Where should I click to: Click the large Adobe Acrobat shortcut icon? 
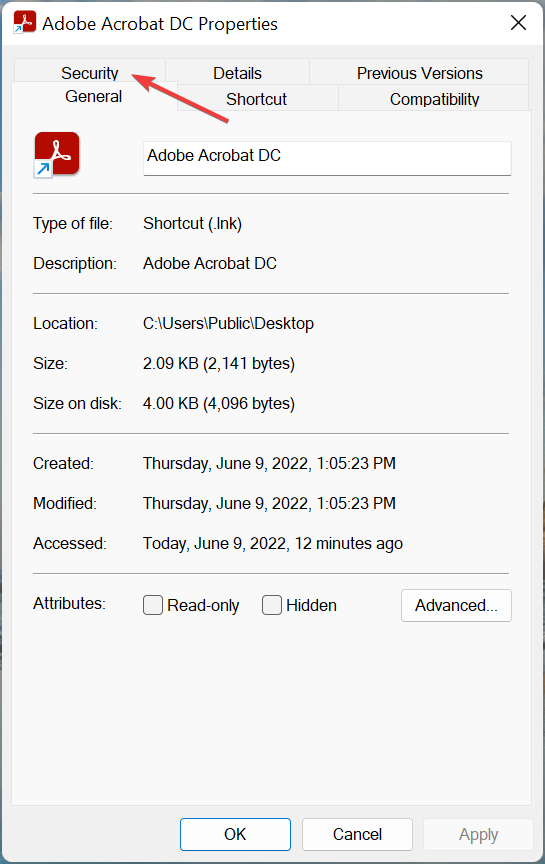click(x=56, y=155)
